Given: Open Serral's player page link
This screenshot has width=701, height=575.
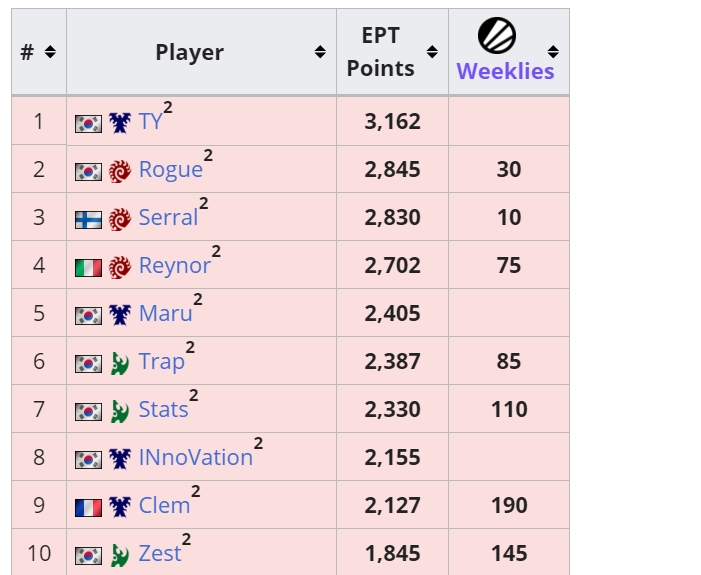Looking at the screenshot, I should coord(168,218).
